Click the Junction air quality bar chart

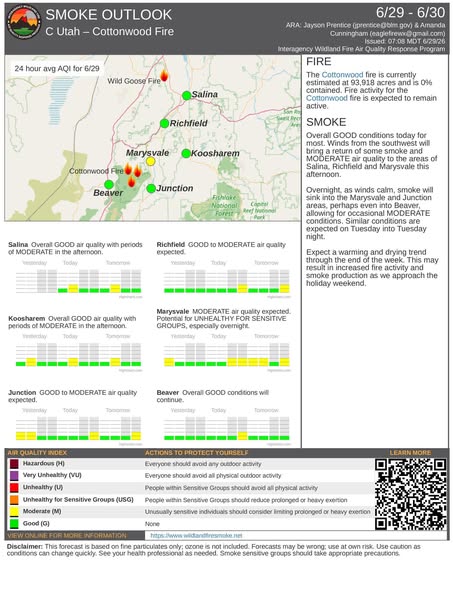(79, 427)
